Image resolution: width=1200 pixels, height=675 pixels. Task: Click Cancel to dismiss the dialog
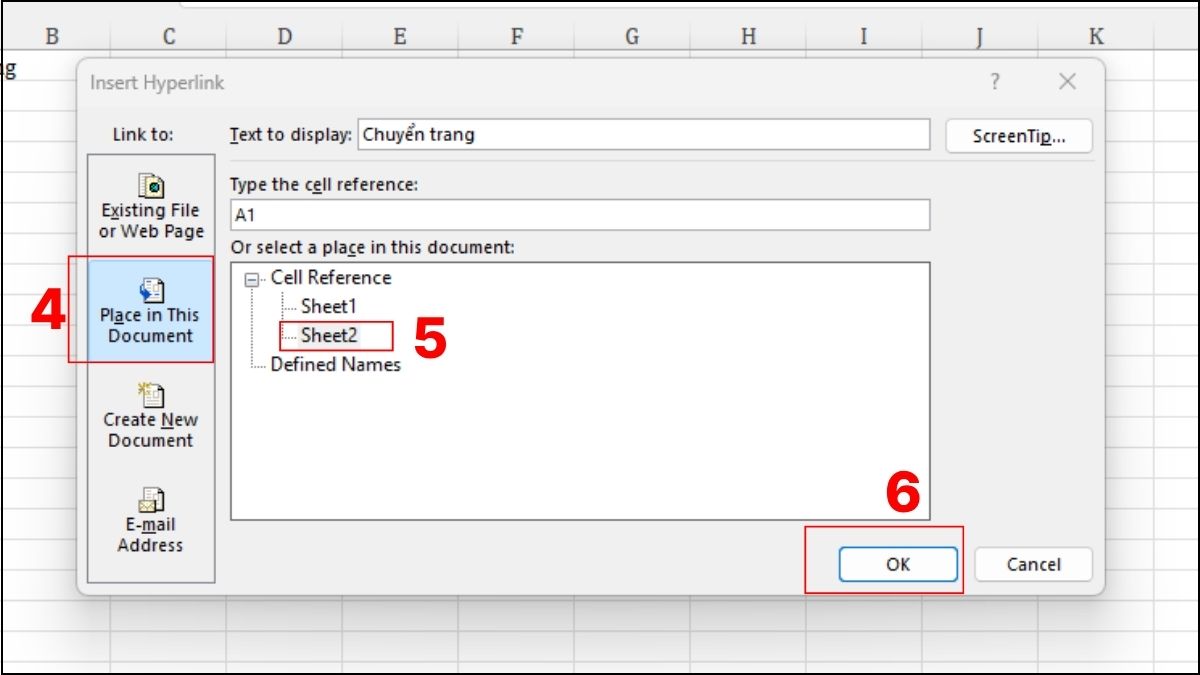pyautogui.click(x=1032, y=564)
